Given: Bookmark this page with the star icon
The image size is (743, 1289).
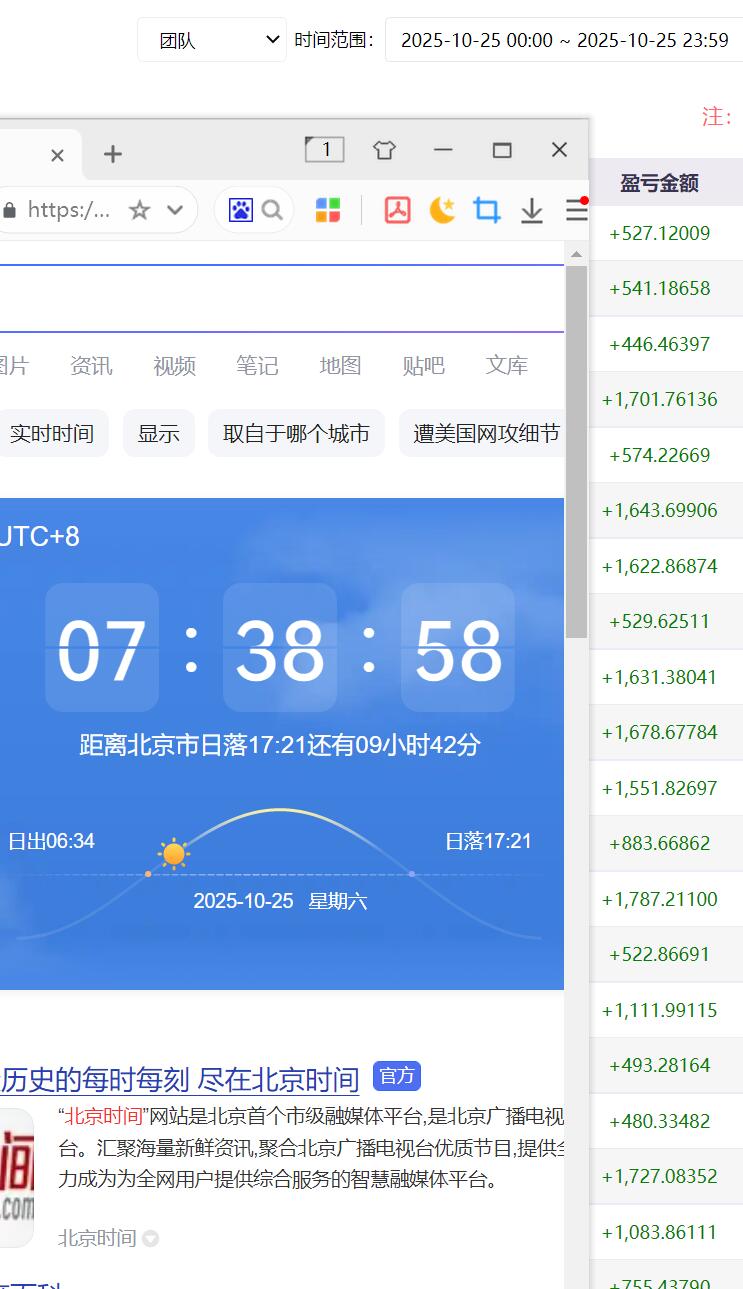Looking at the screenshot, I should point(140,210).
